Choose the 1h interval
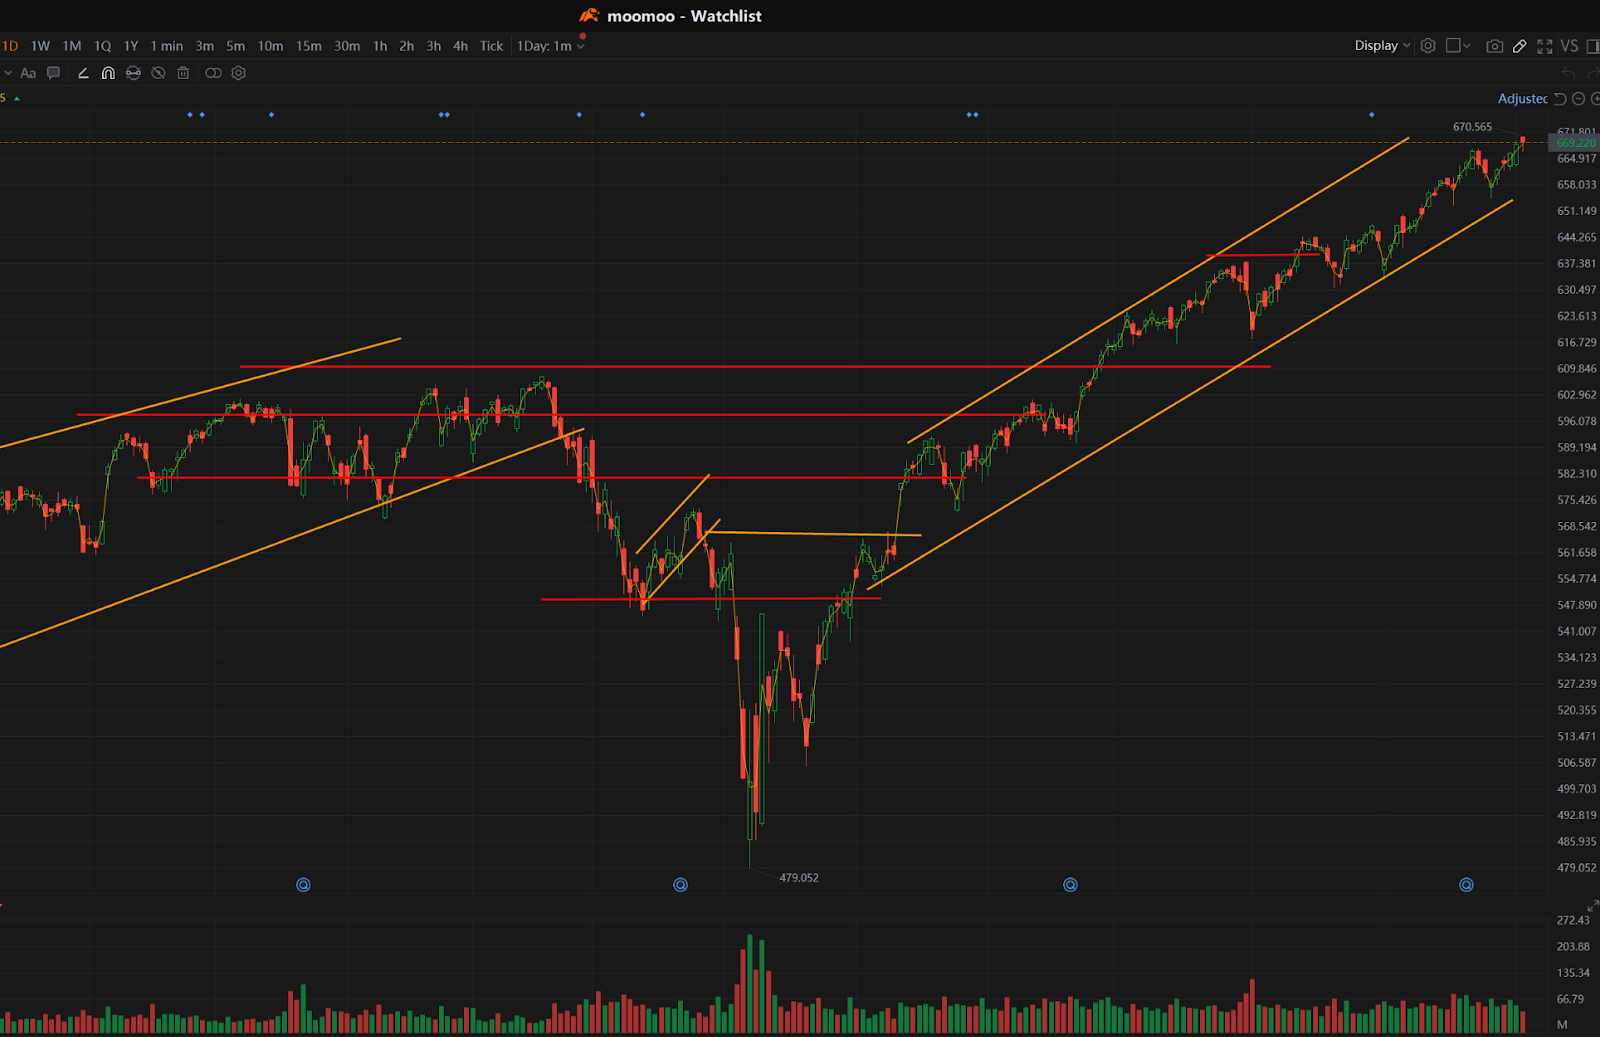Viewport: 1600px width, 1037px height. (x=380, y=46)
